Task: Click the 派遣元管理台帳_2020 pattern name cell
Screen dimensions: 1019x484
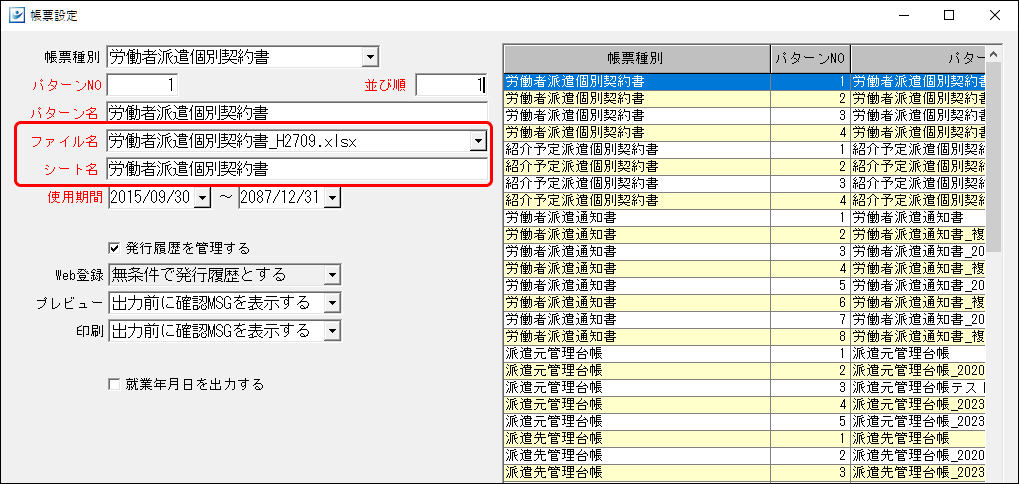Action: coord(918,370)
